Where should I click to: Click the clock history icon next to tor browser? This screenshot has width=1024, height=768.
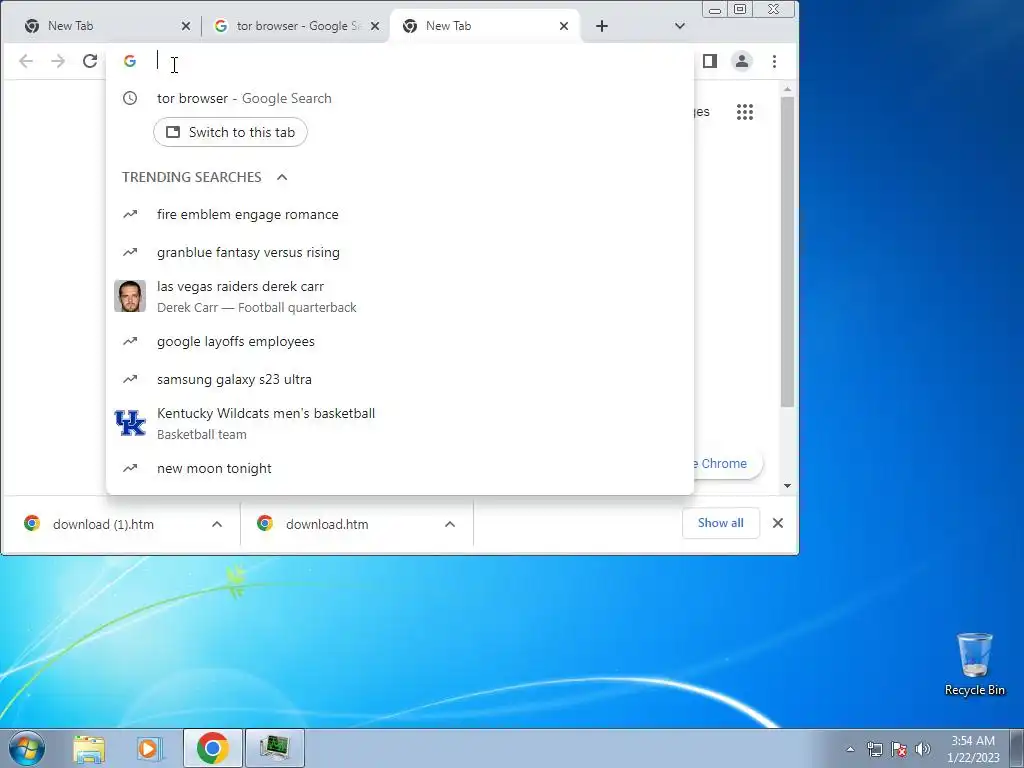(x=130, y=99)
